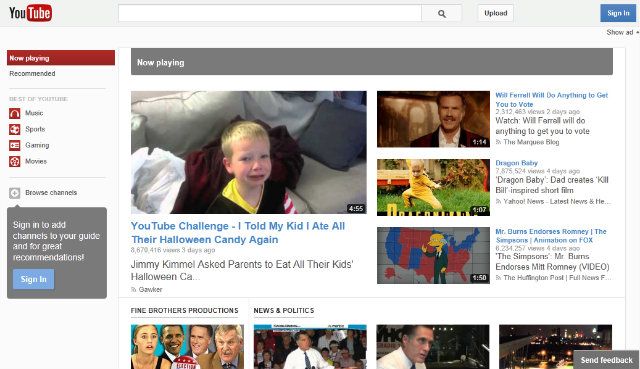Select Recommended in the sidebar
The width and height of the screenshot is (640, 369).
pyautogui.click(x=32, y=73)
